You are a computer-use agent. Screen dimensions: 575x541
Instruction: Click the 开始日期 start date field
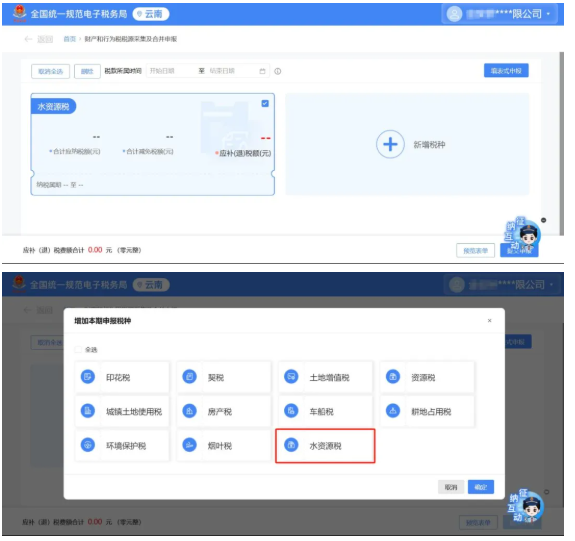pos(171,71)
